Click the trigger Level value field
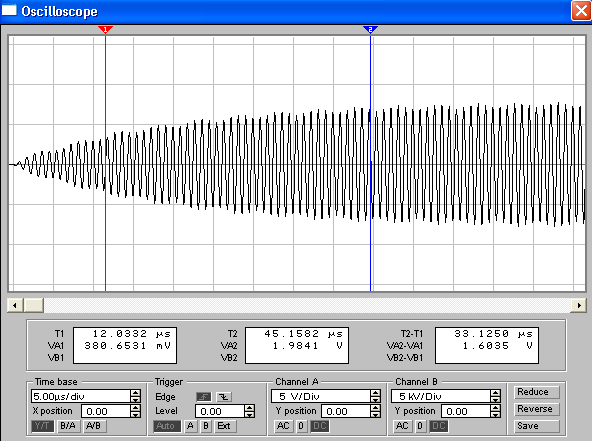 pyautogui.click(x=220, y=411)
